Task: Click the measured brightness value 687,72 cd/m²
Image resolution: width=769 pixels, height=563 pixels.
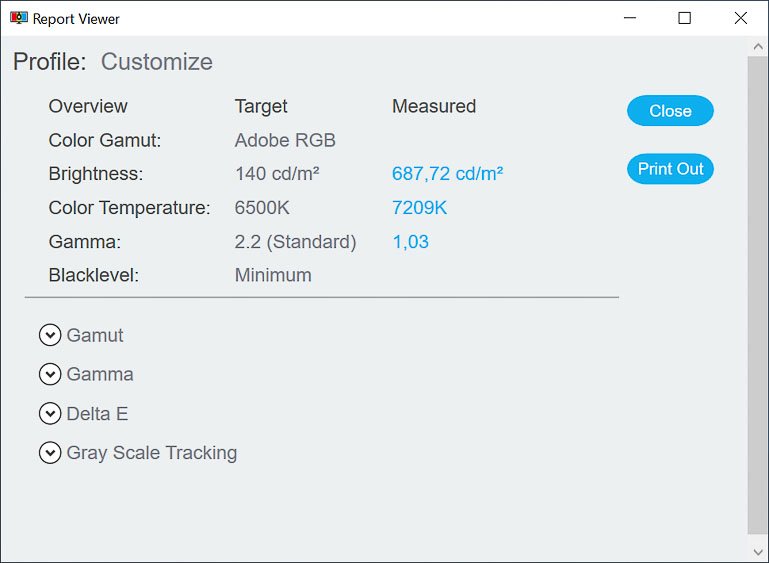Action: coord(447,174)
